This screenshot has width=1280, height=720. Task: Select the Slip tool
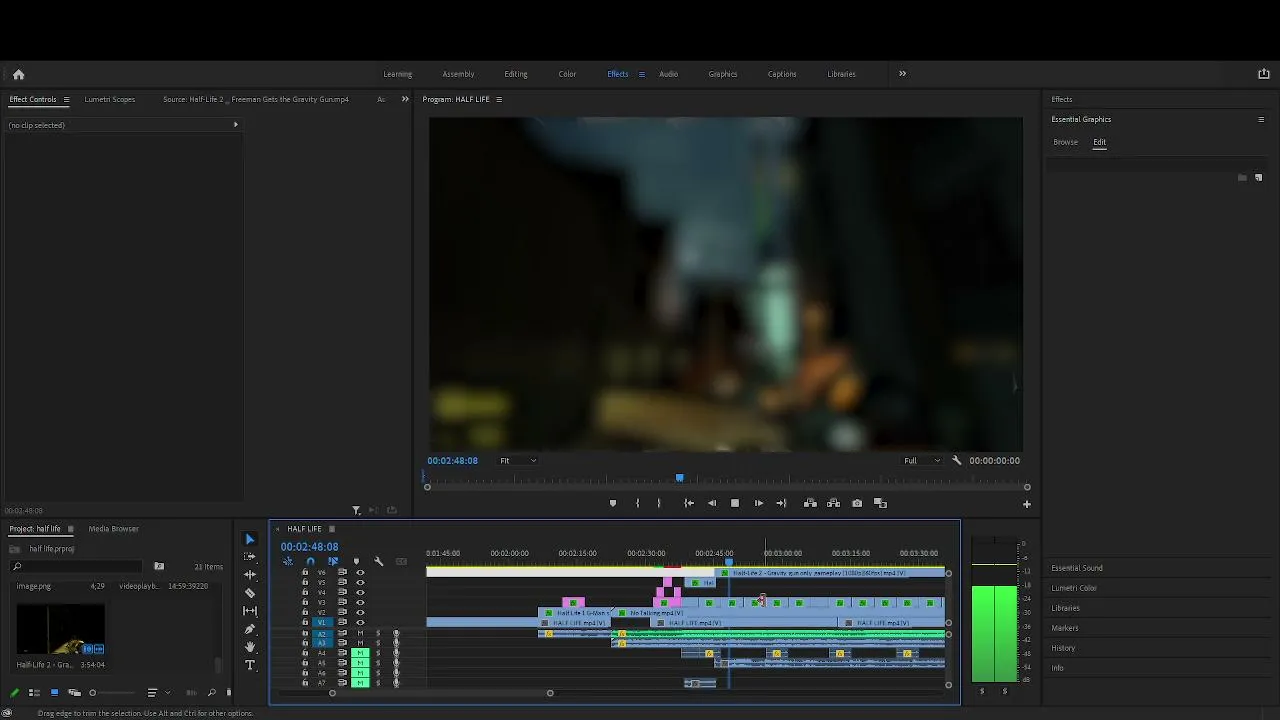250,611
